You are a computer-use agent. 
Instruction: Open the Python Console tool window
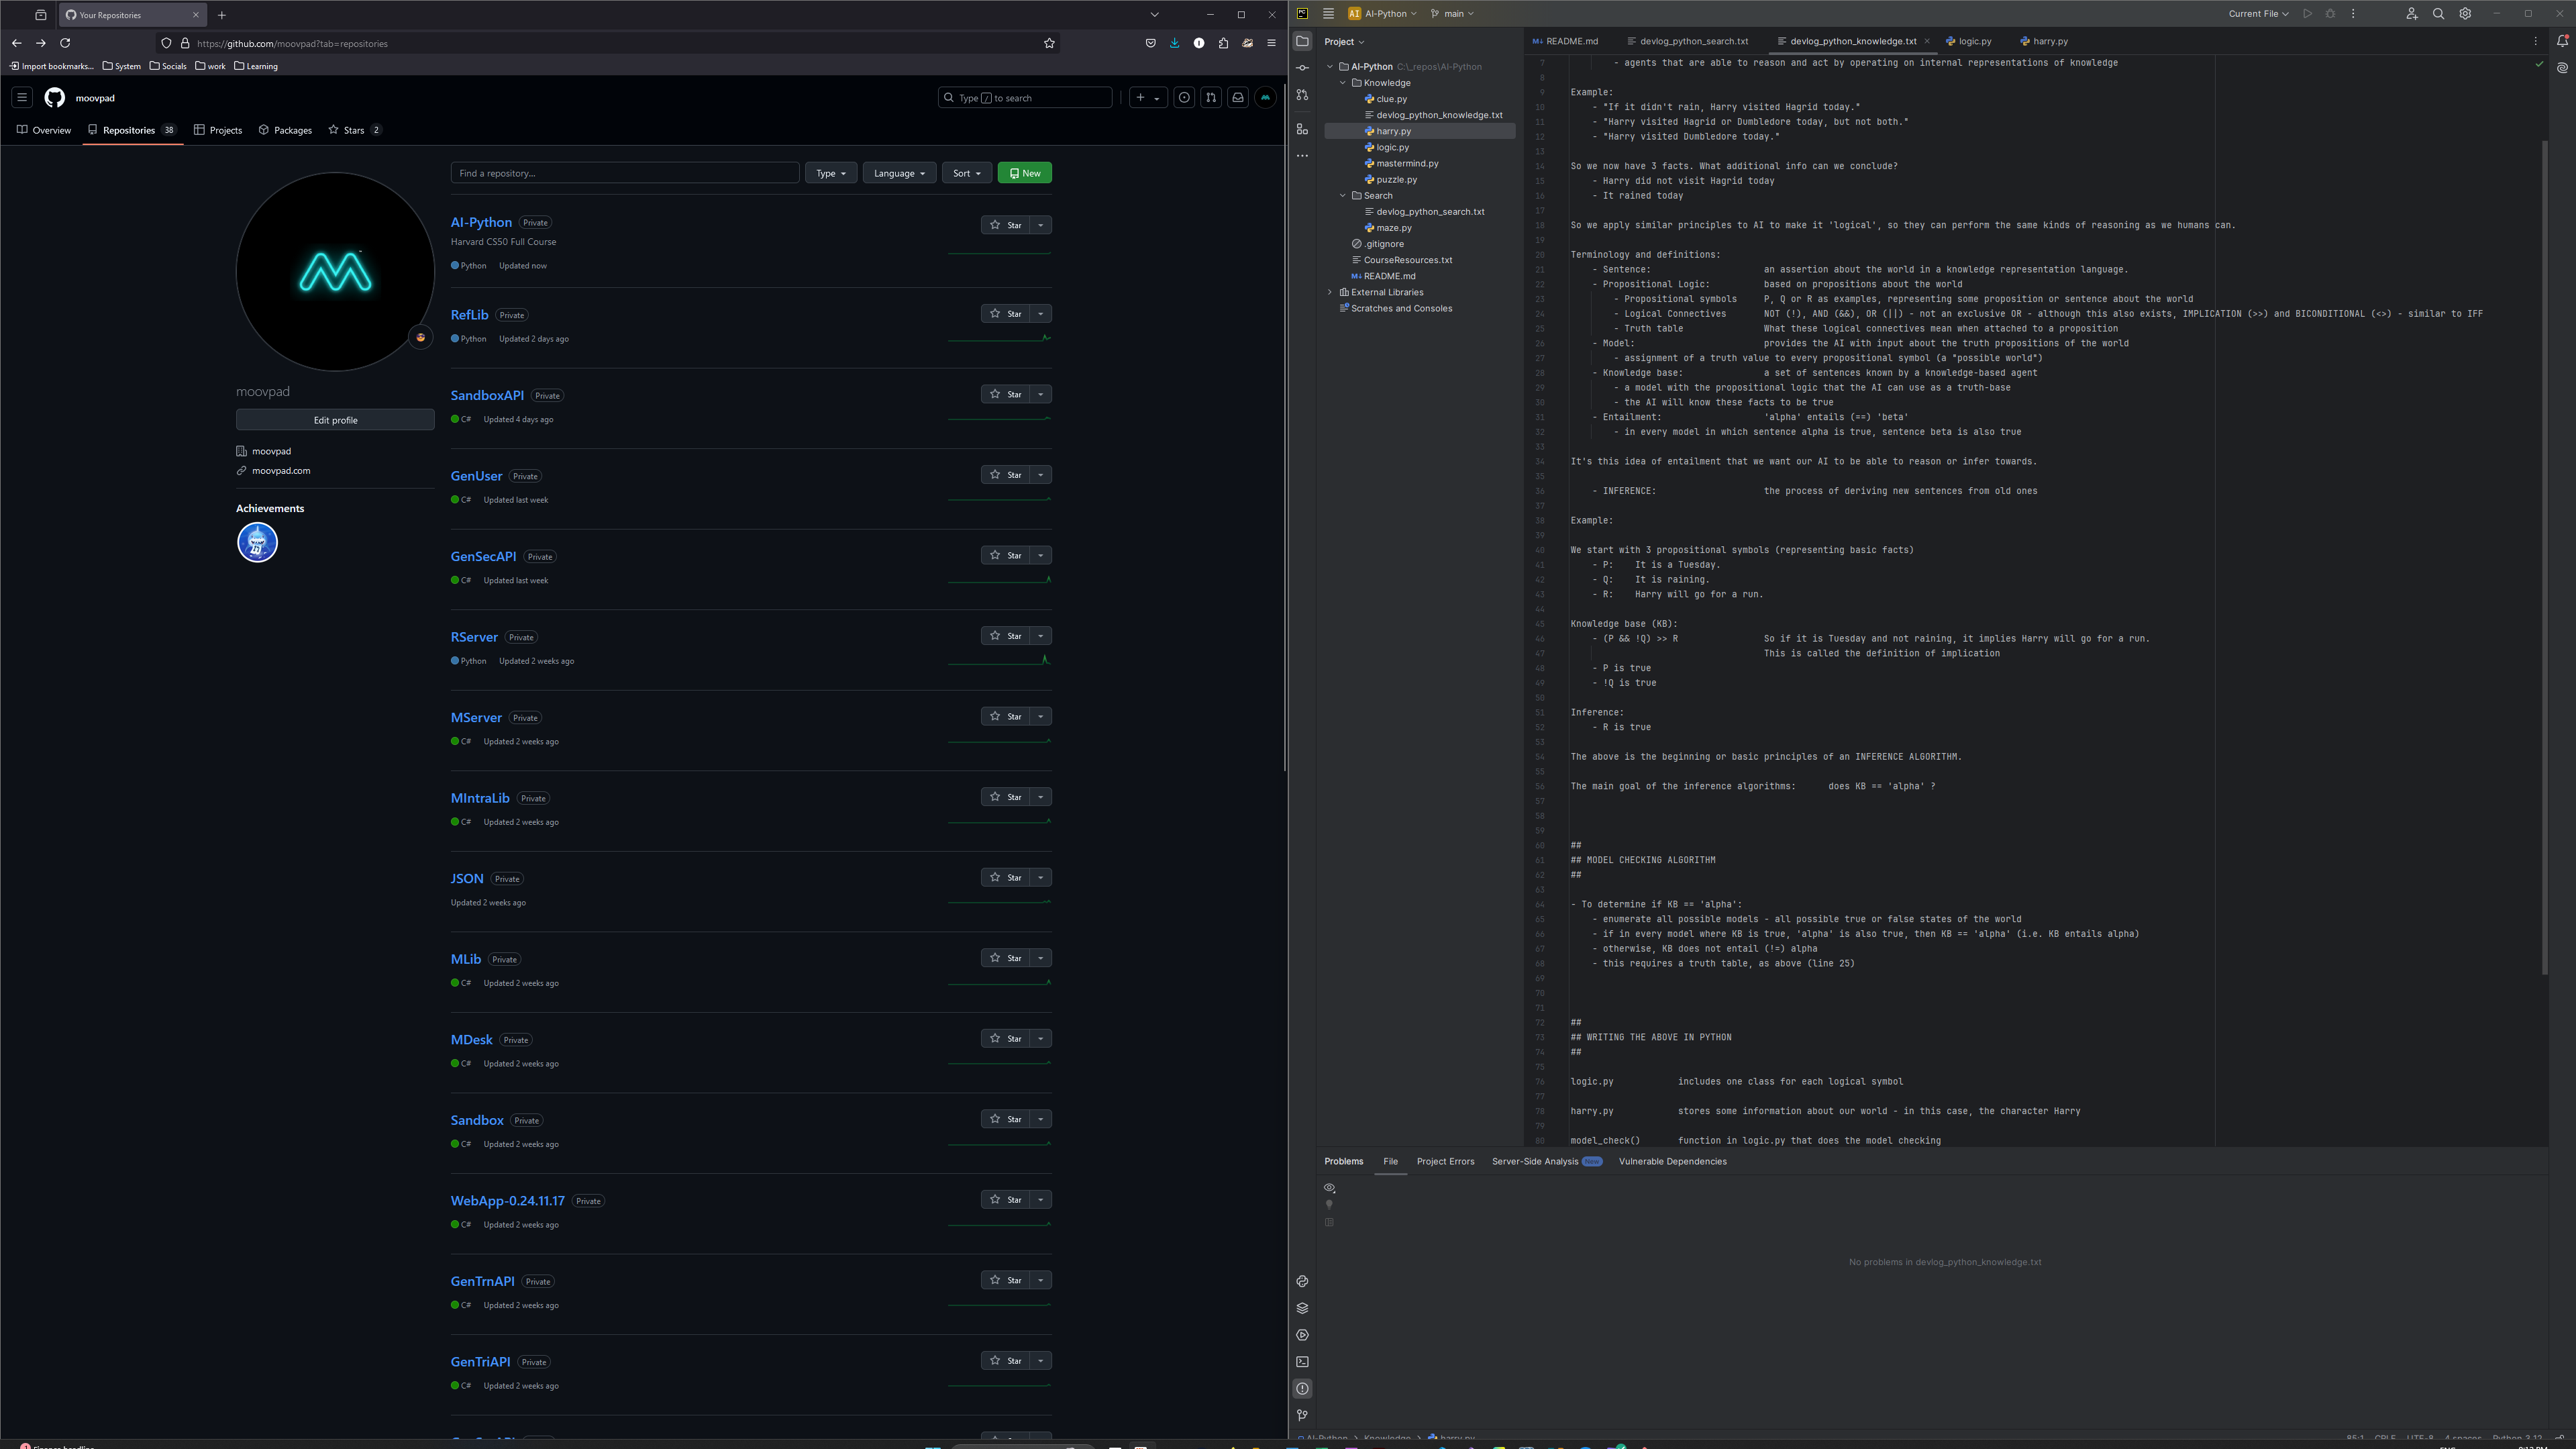[1302, 1281]
